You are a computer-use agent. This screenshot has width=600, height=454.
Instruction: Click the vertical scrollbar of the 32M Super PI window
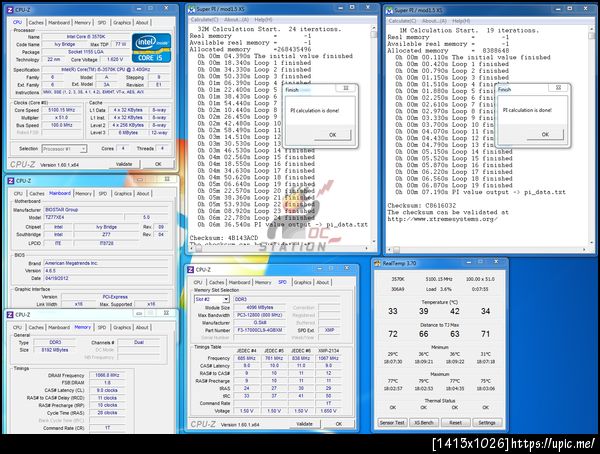click(x=373, y=134)
